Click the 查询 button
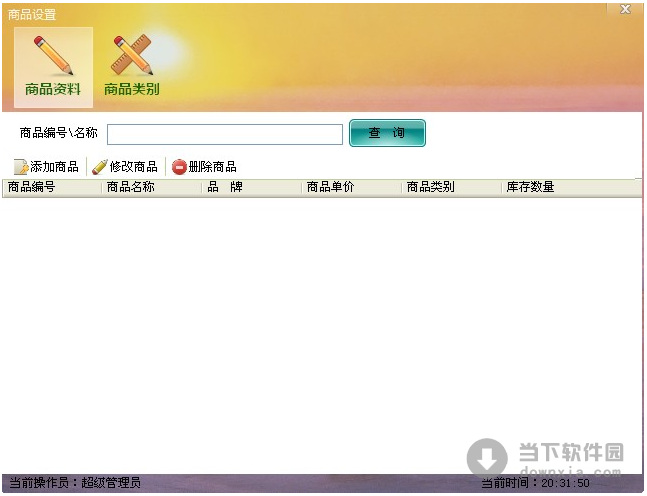 click(x=387, y=133)
